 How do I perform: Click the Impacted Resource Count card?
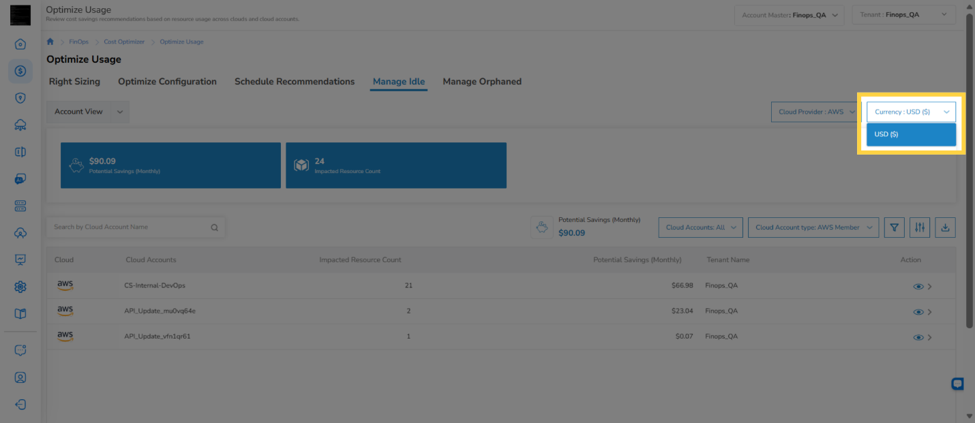click(396, 165)
